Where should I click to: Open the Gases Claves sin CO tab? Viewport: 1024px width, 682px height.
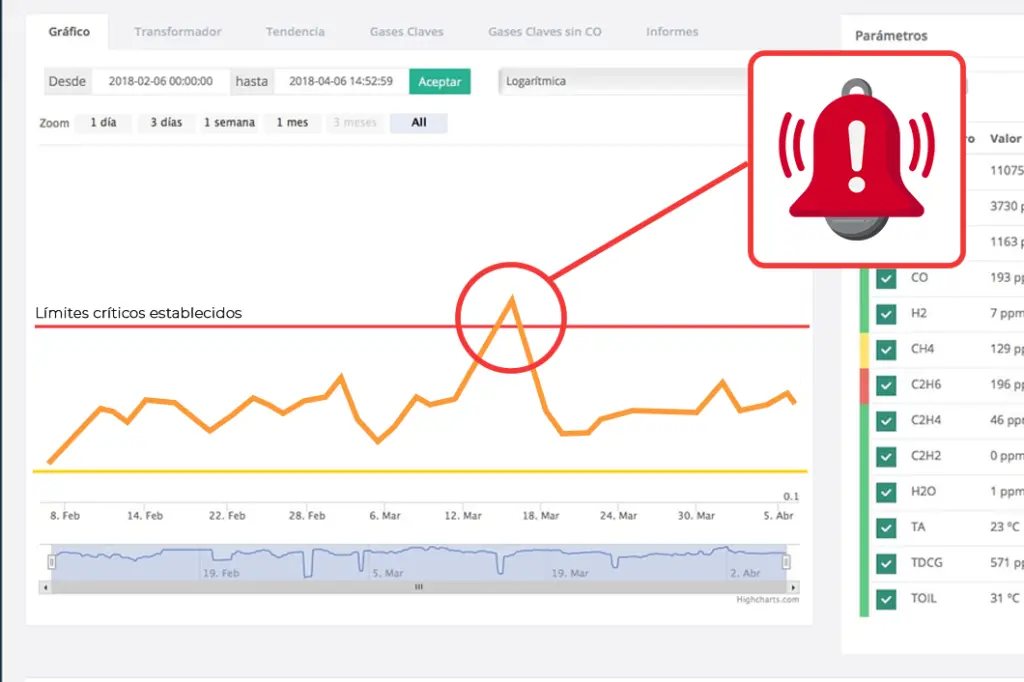[544, 32]
